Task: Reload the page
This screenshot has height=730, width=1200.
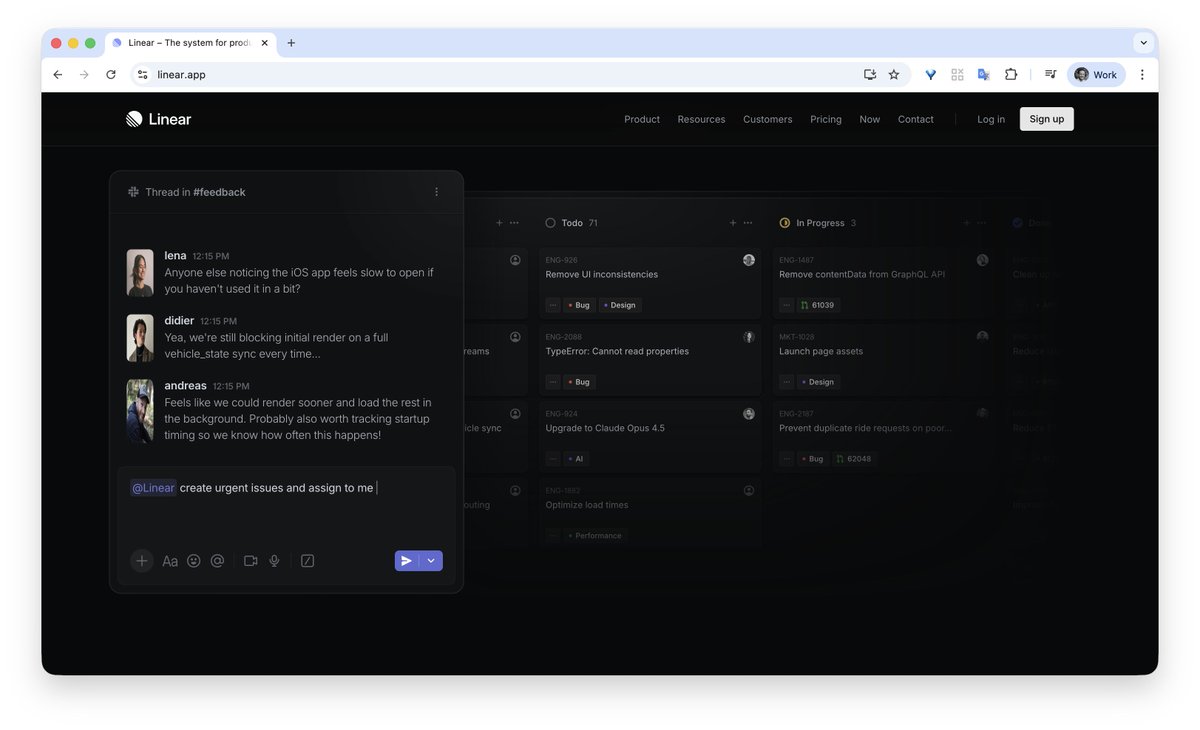Action: click(111, 75)
